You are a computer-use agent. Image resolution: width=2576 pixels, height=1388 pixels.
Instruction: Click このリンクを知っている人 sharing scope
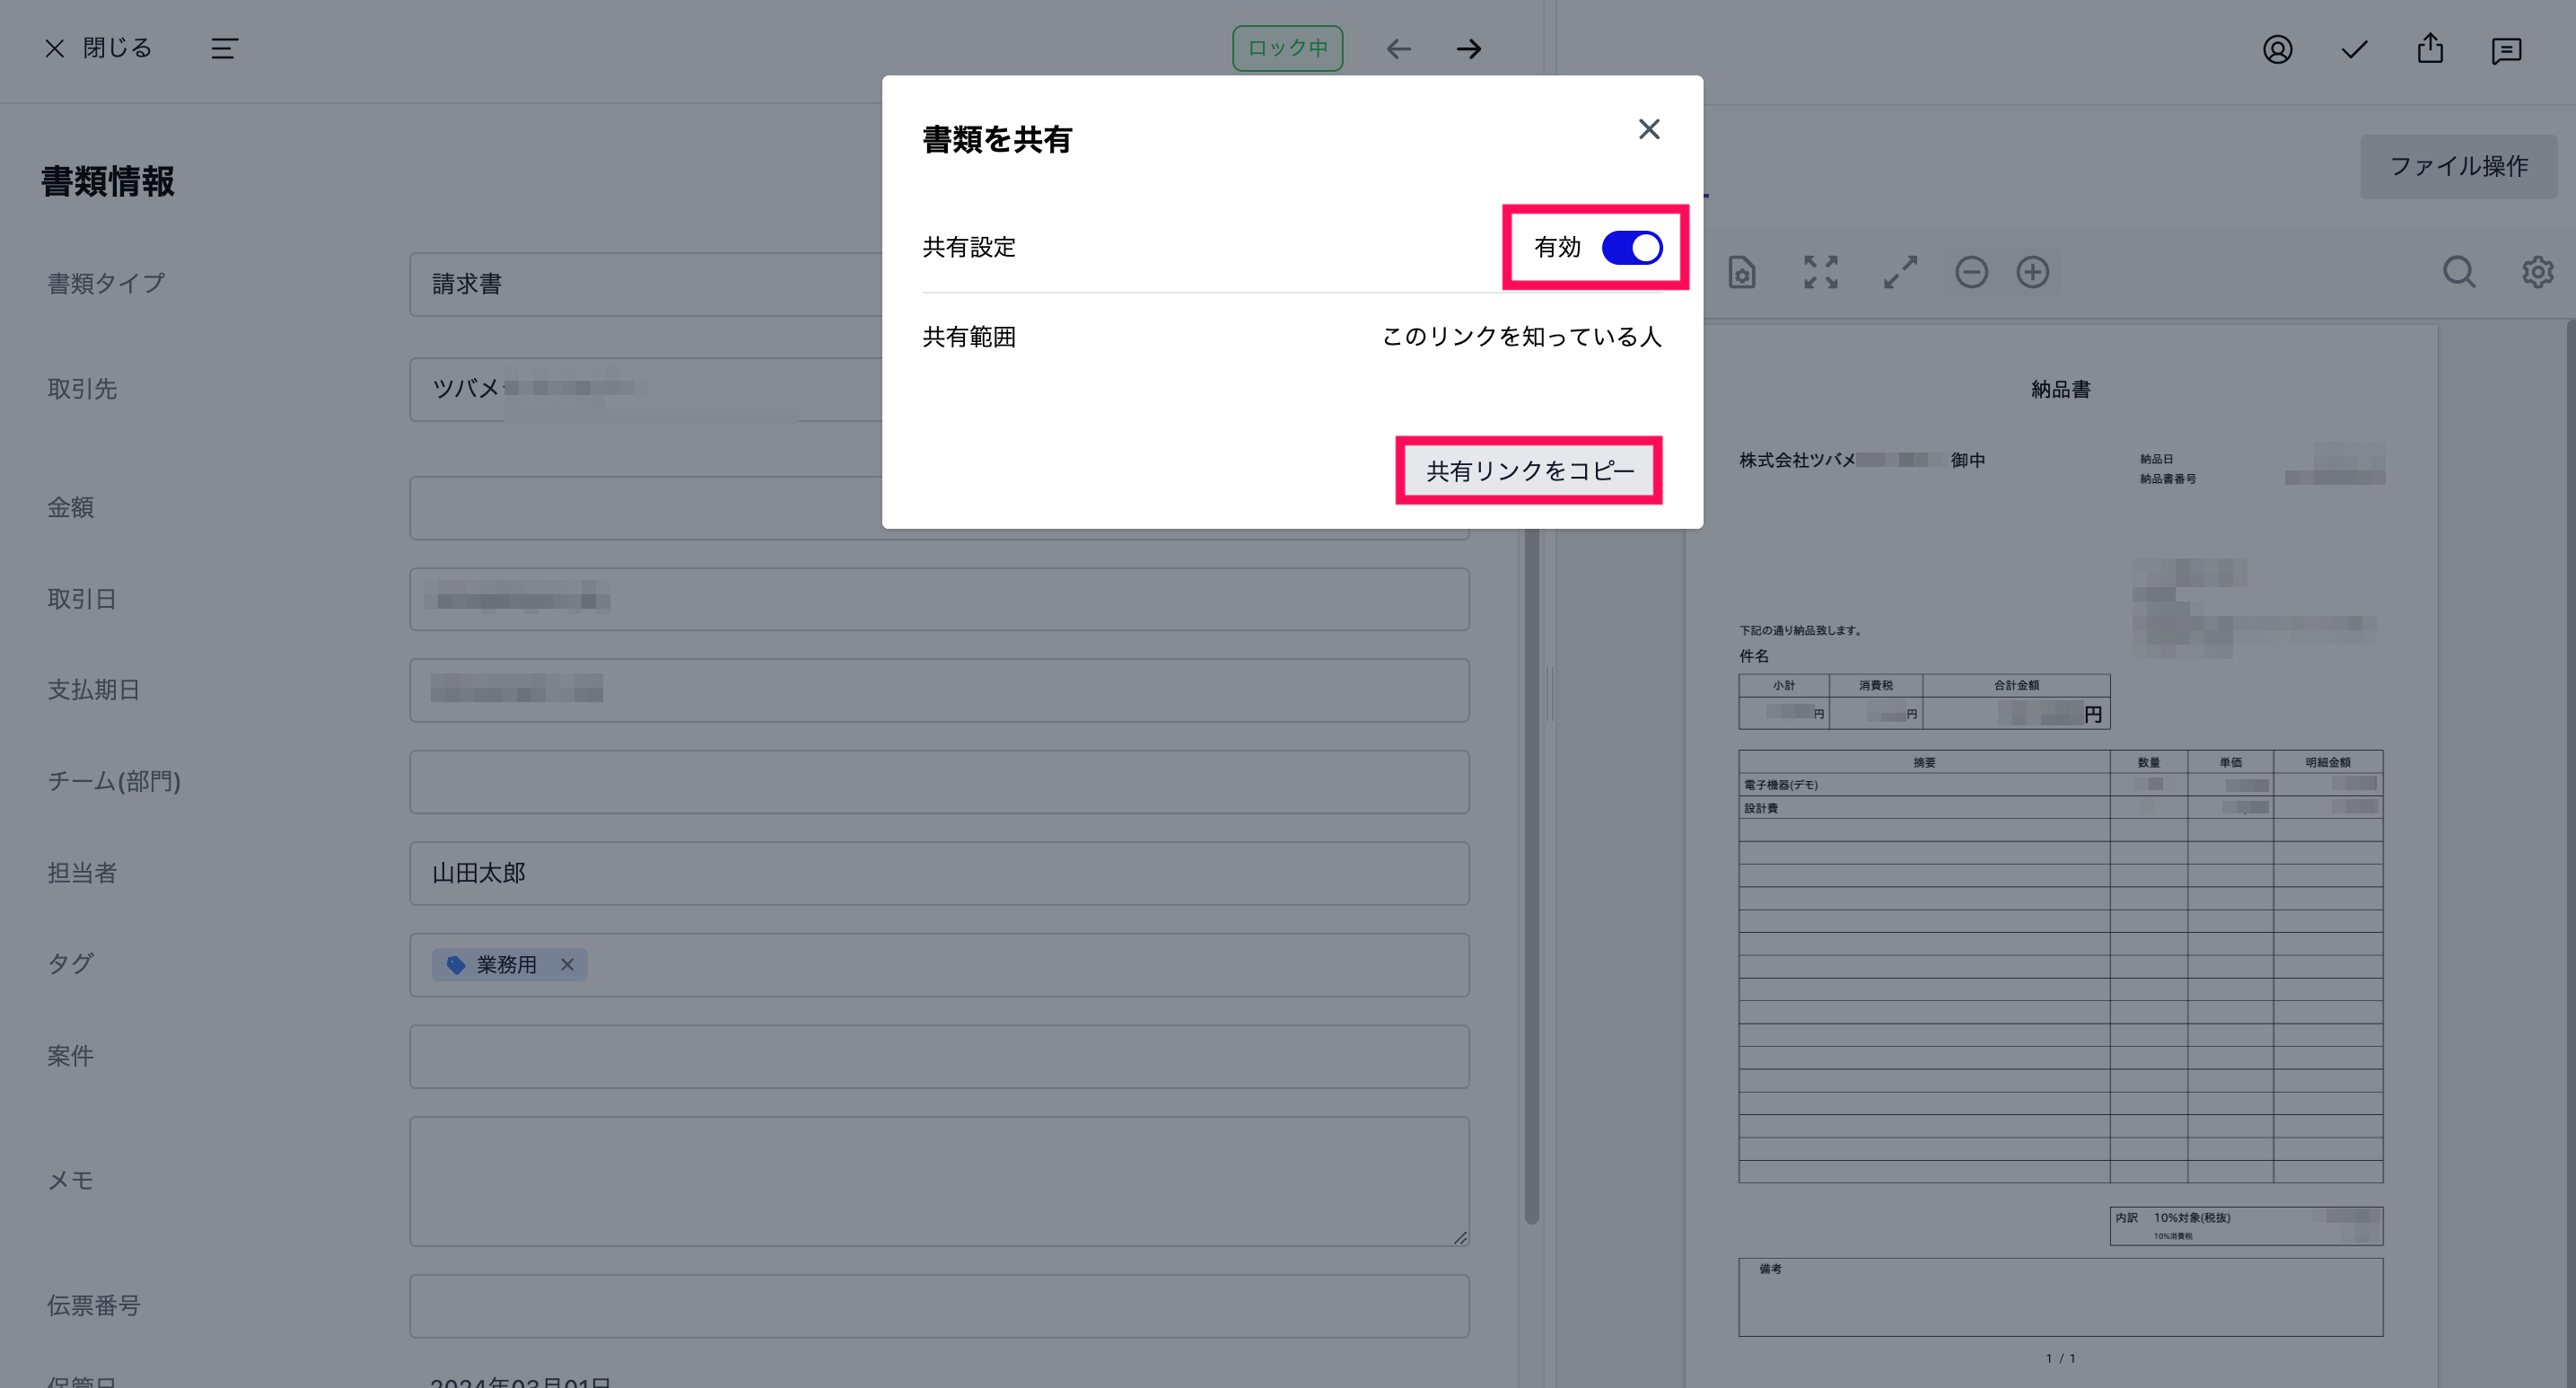click(1521, 336)
